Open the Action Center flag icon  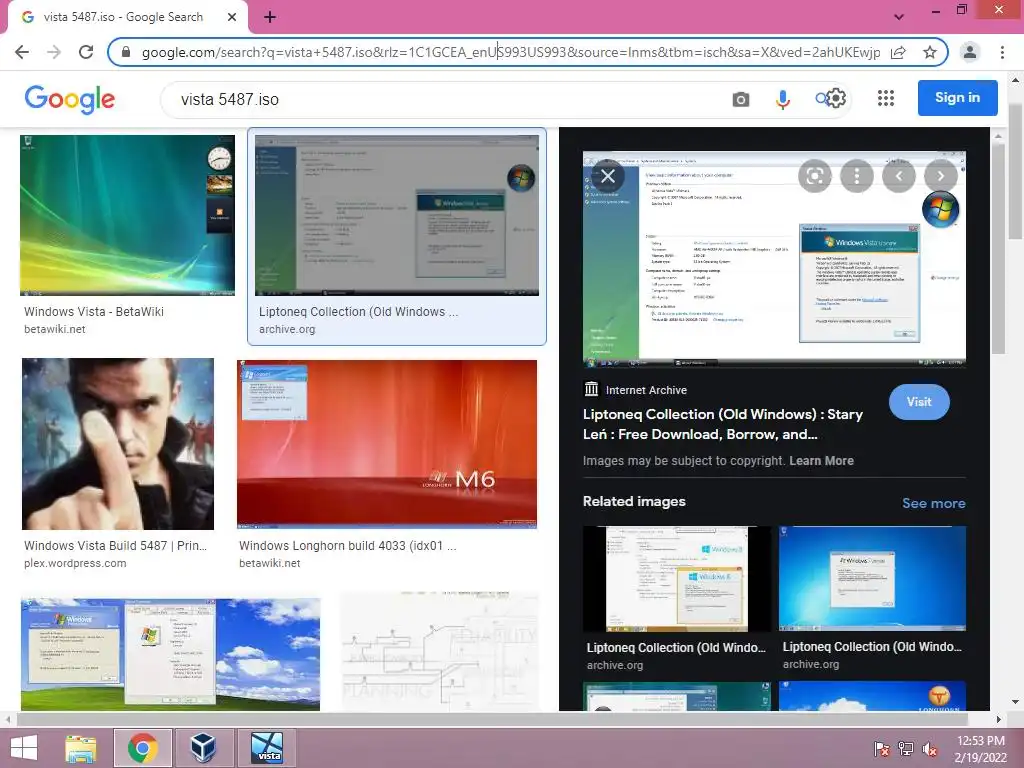pyautogui.click(x=882, y=749)
